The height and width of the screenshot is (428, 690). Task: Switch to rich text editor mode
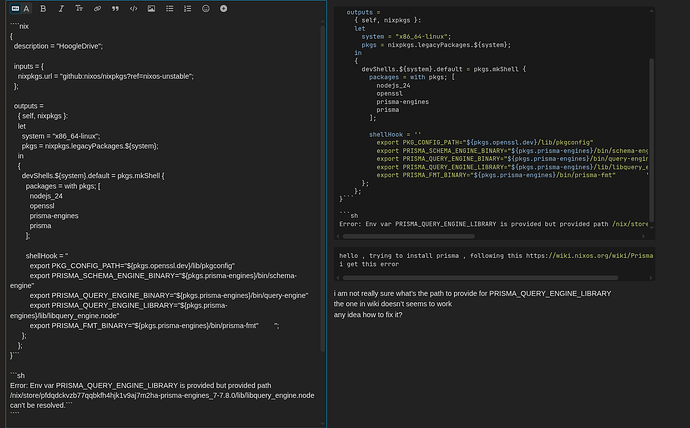point(26,8)
